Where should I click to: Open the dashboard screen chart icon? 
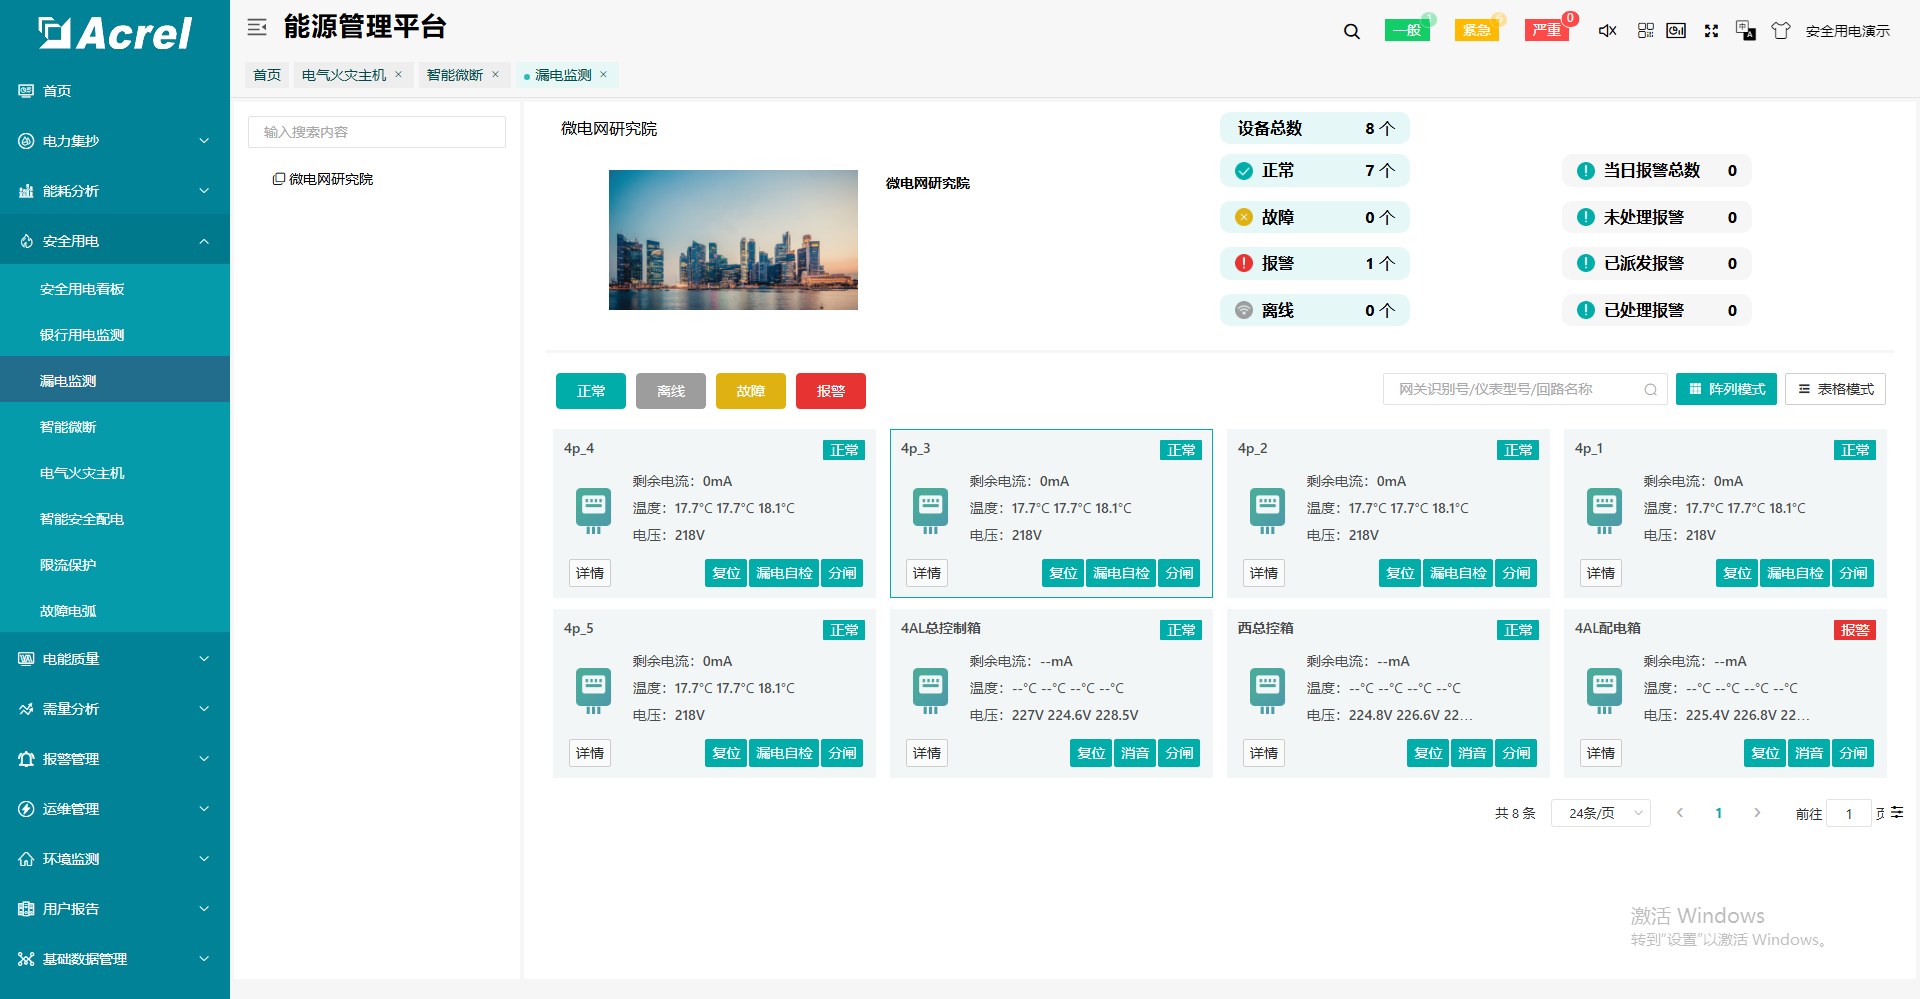click(x=1677, y=31)
